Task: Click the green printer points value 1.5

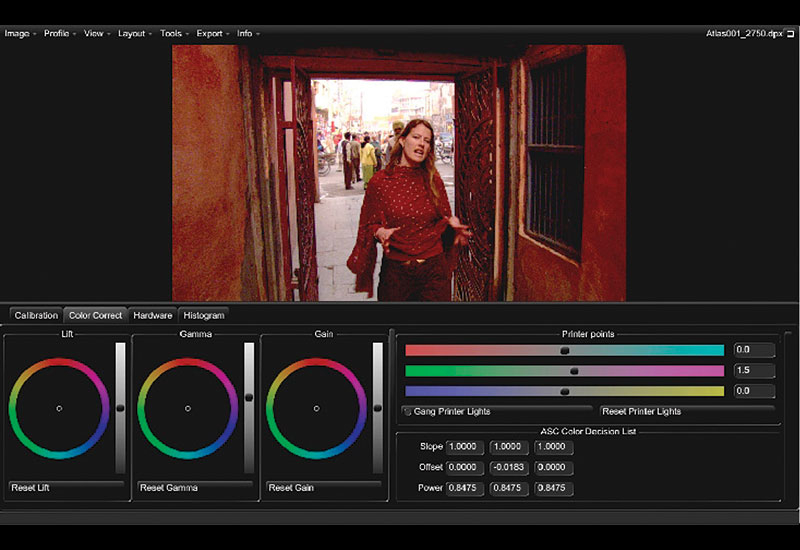Action: 754,370
